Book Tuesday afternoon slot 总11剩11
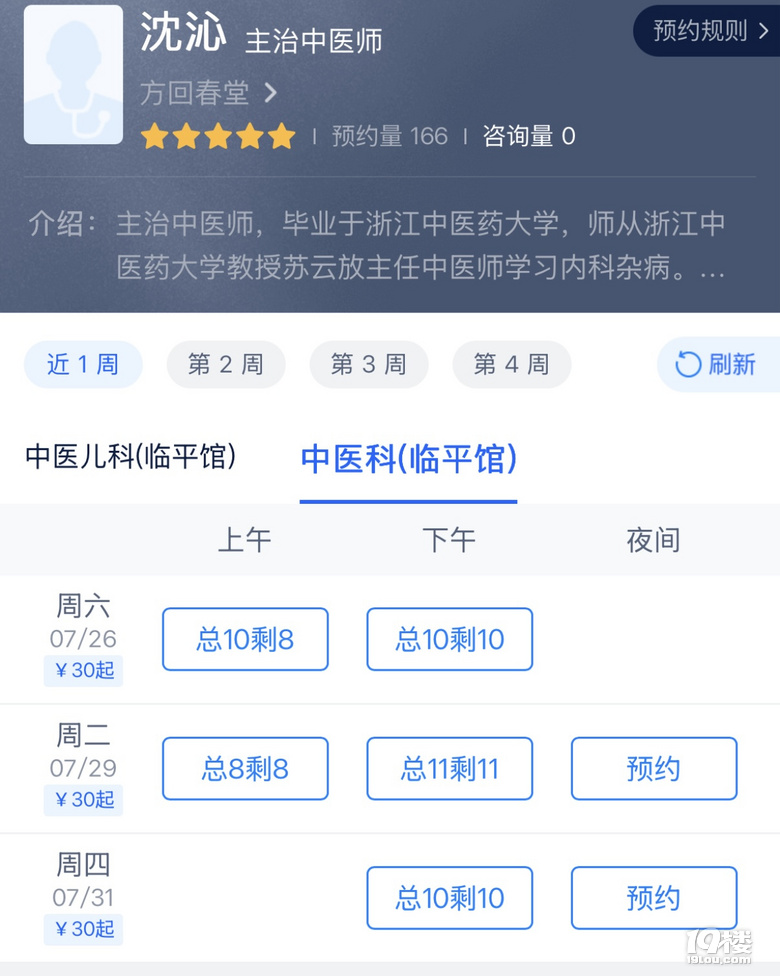 [x=449, y=769]
